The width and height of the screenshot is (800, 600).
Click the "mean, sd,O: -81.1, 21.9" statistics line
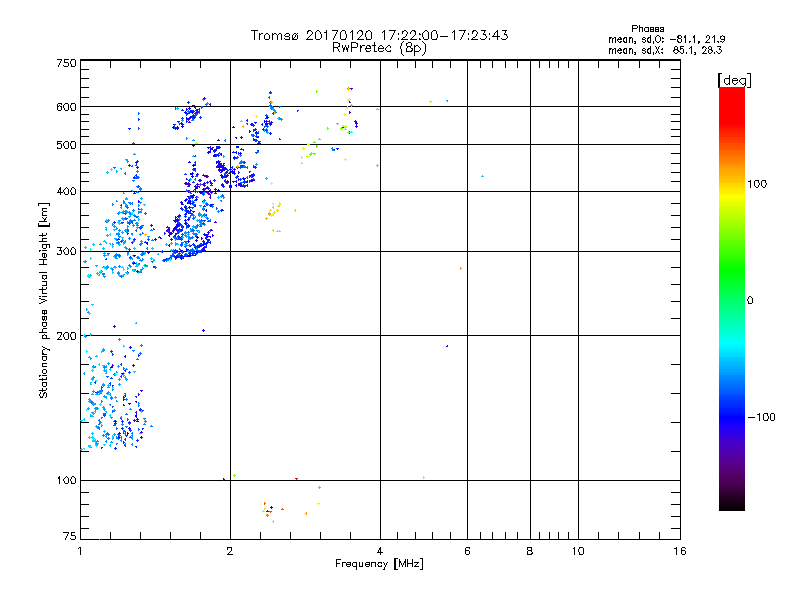coord(666,39)
